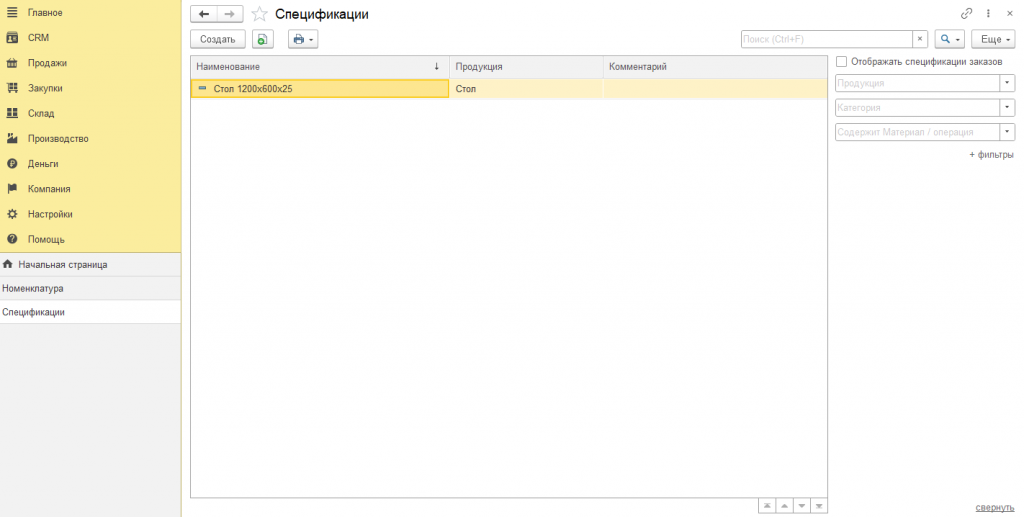Viewport: 1024px width, 517px height.
Task: Jump to list start arrow button
Action: pyautogui.click(x=767, y=506)
